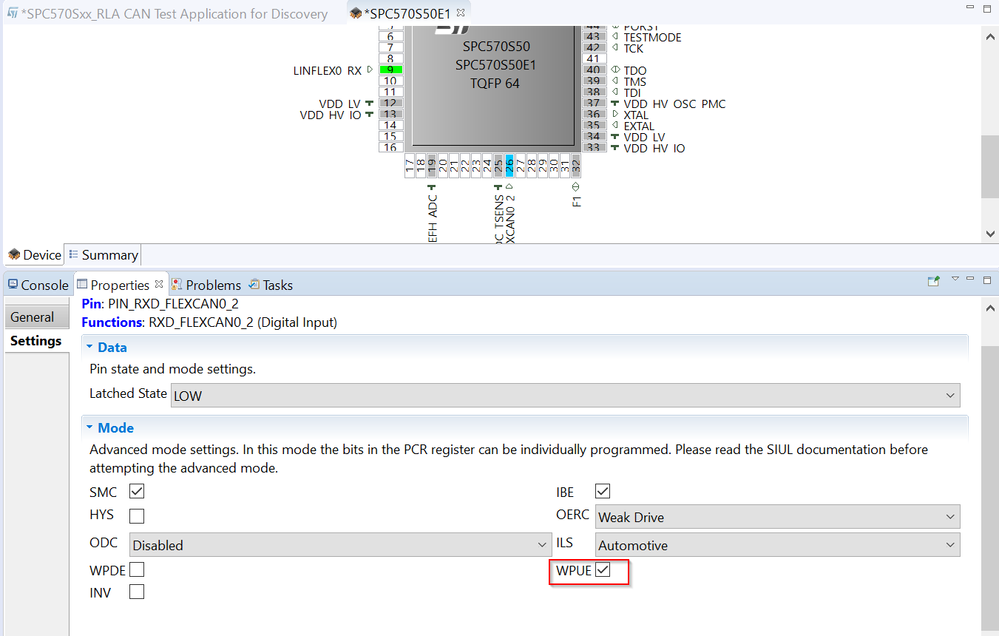
Task: Collapse the Data section
Action: coord(90,347)
